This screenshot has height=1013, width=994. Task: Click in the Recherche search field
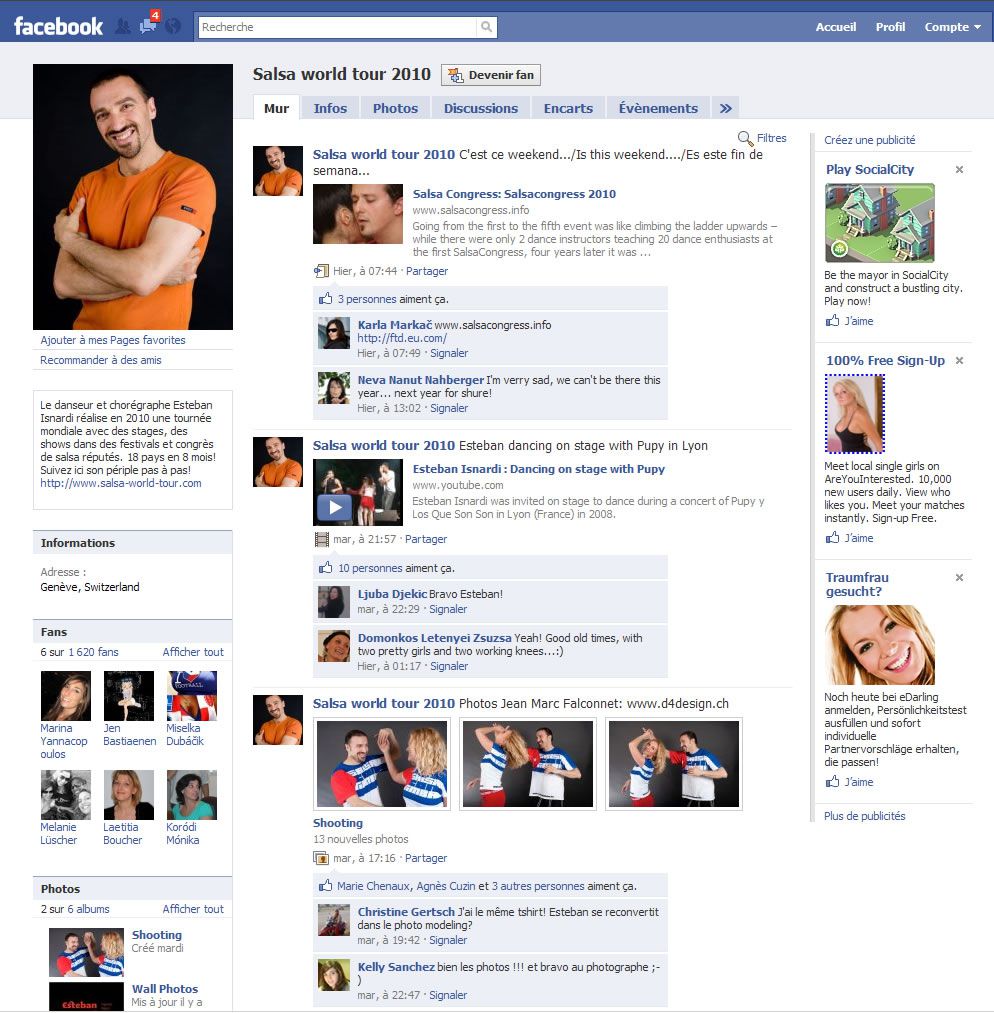338,26
